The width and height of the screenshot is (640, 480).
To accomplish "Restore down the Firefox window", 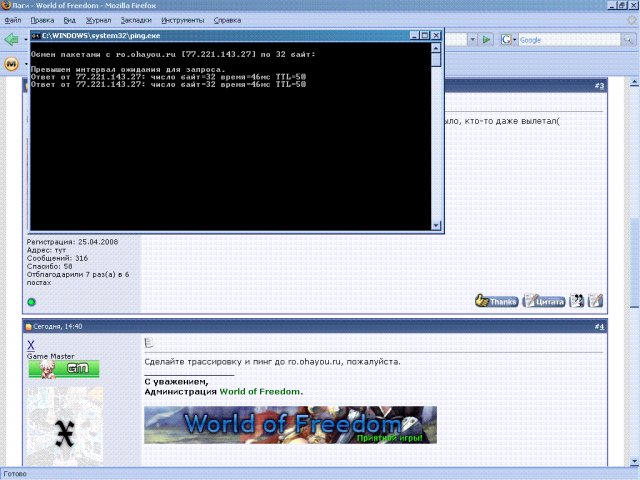I will click(x=622, y=5).
